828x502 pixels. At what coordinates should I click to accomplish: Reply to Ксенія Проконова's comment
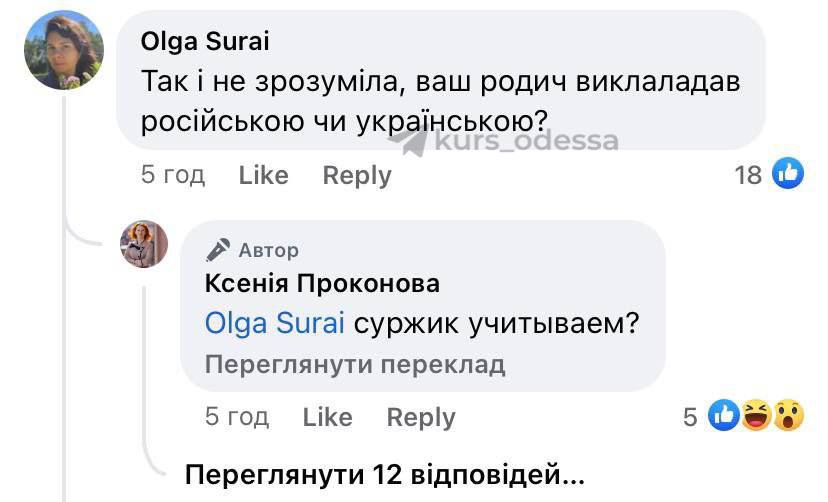coord(420,417)
